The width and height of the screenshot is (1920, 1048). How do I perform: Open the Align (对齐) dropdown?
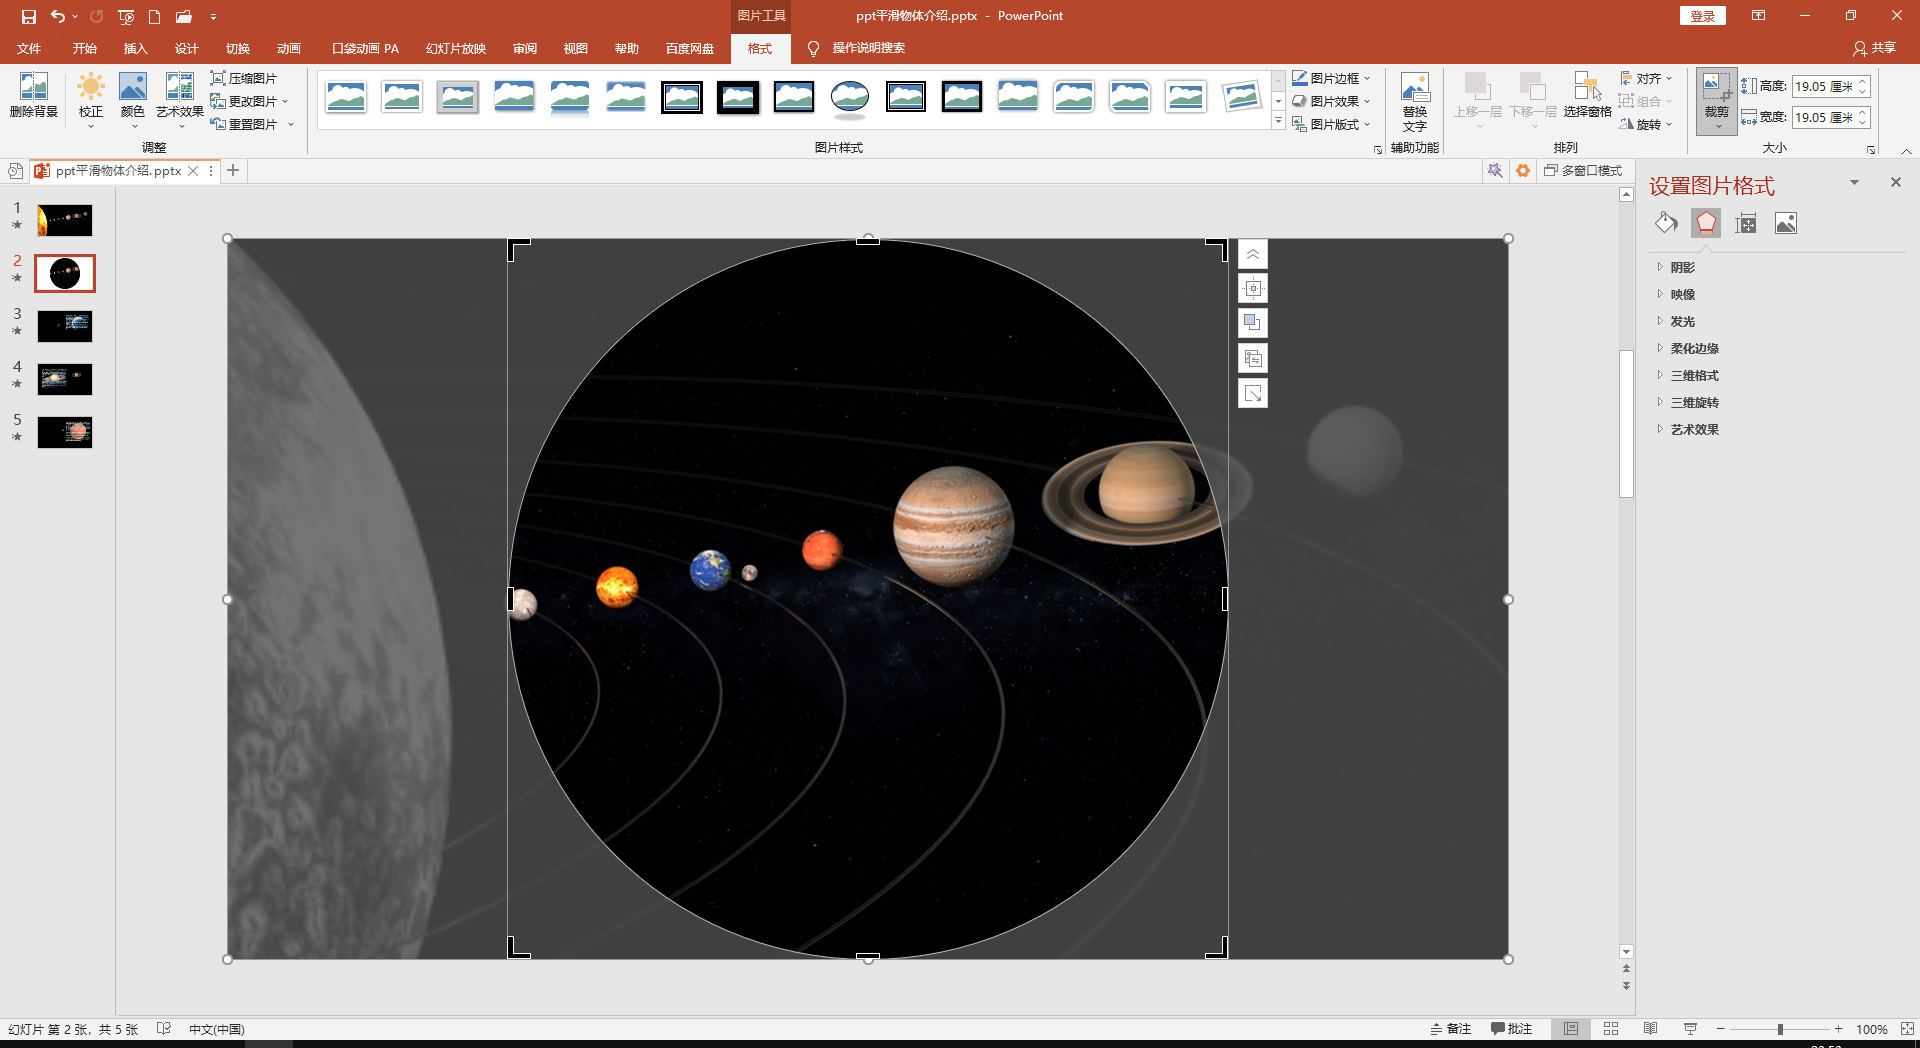(x=1645, y=78)
